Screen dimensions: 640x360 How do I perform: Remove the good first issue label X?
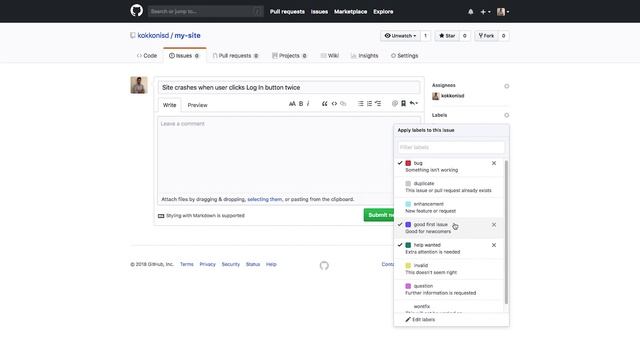pyautogui.click(x=494, y=225)
